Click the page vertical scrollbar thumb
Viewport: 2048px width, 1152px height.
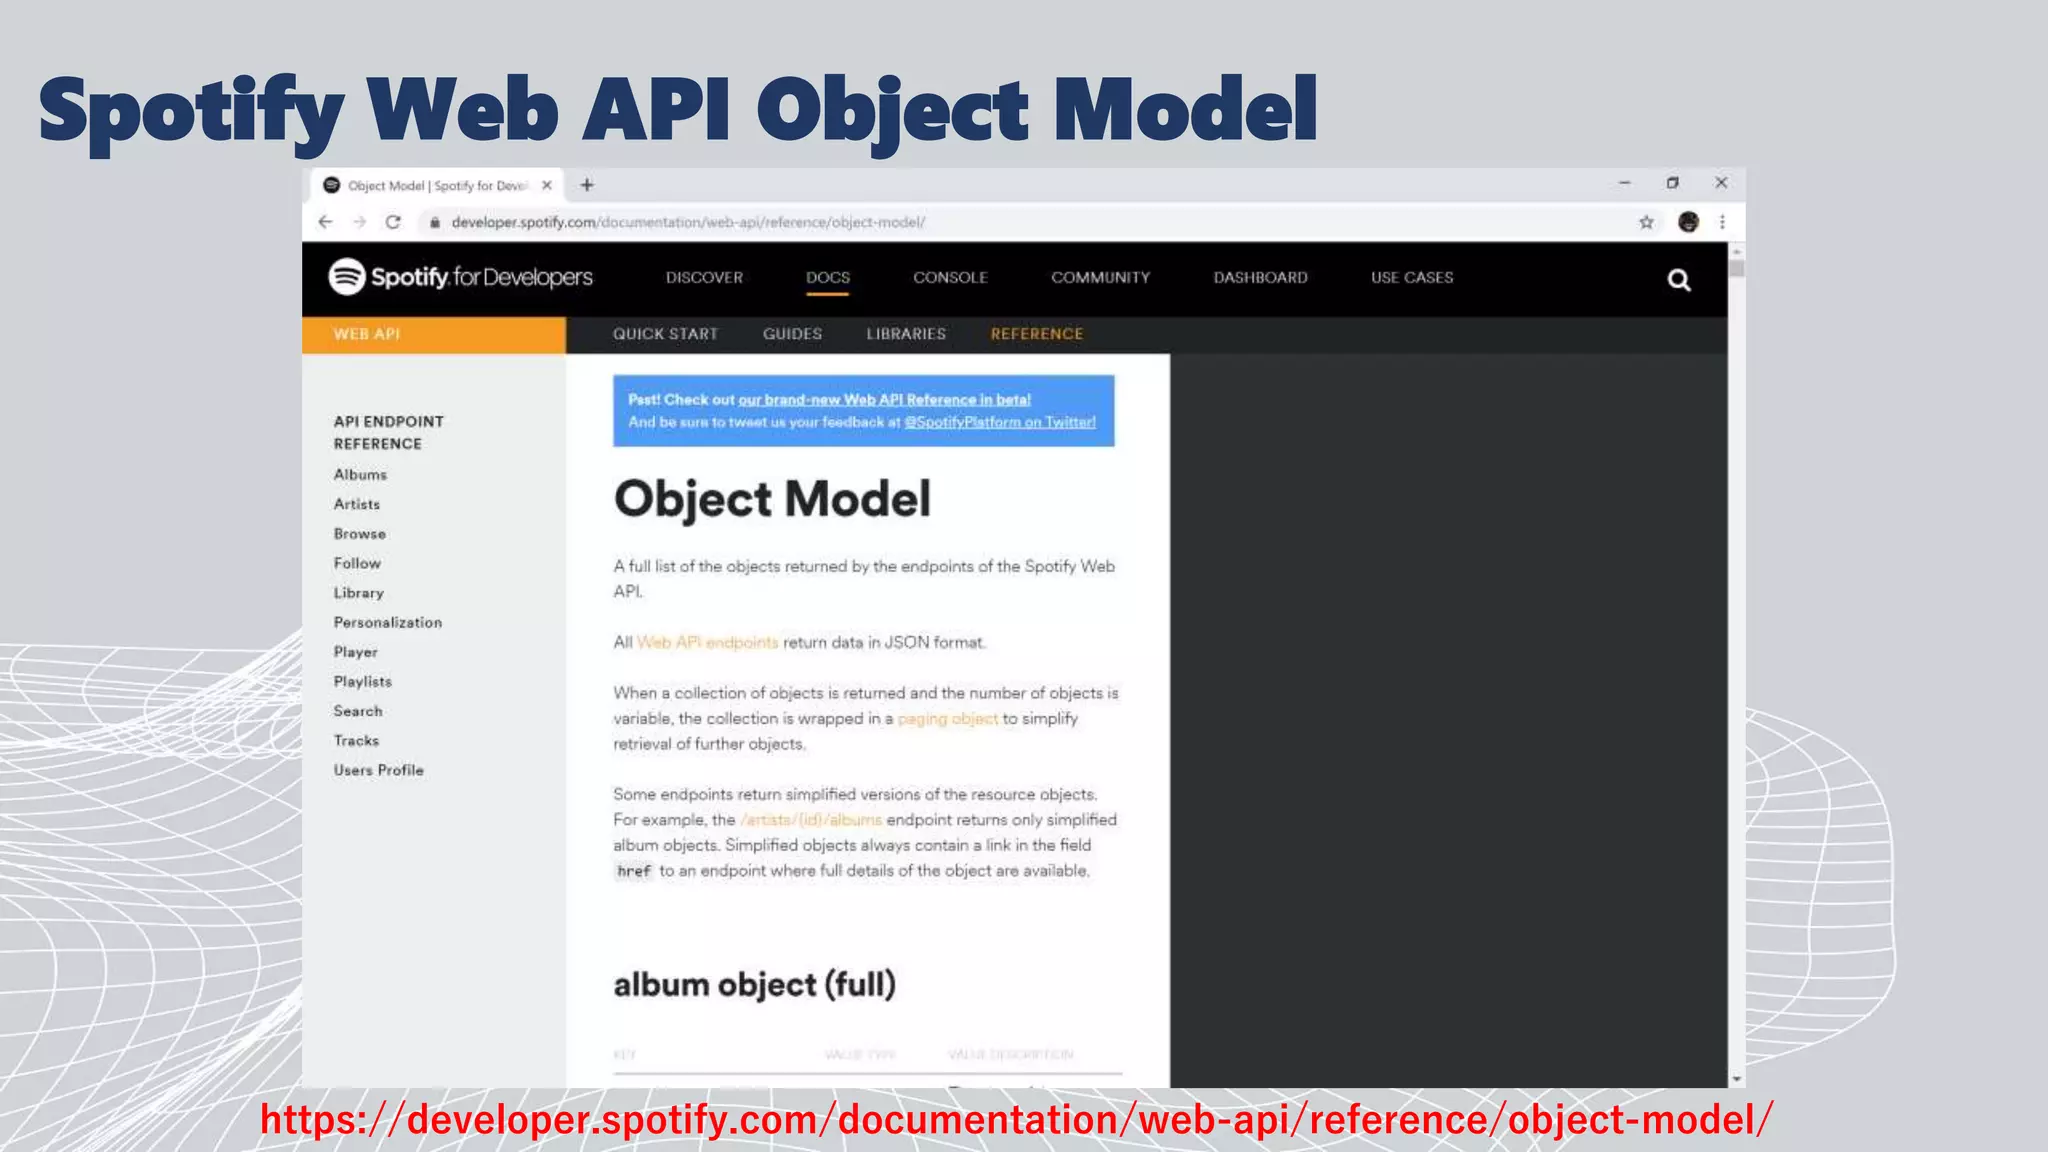(x=1737, y=267)
